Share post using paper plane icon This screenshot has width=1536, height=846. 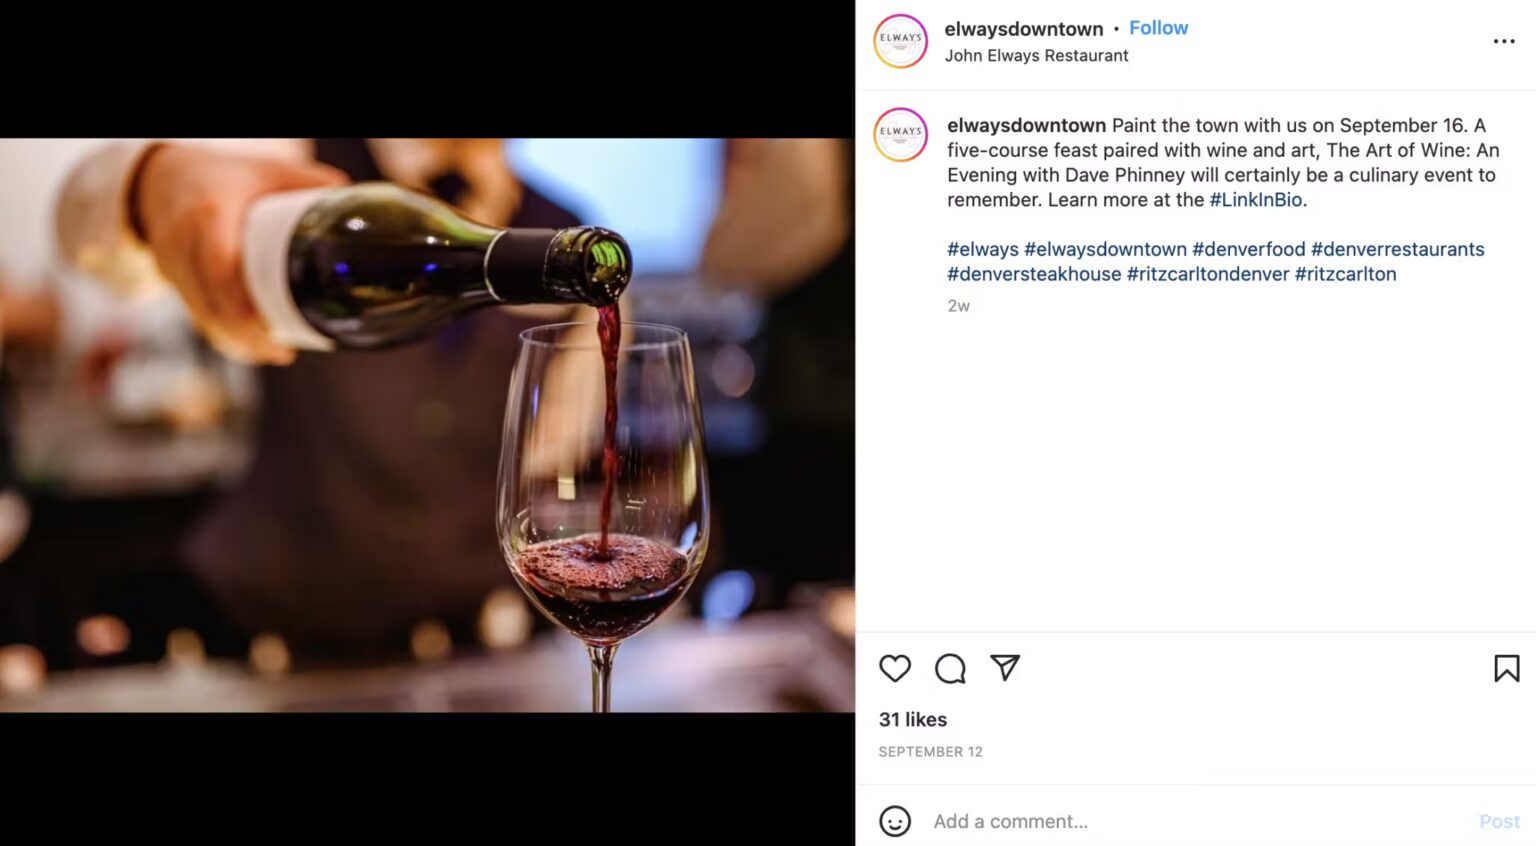pyautogui.click(x=1005, y=667)
